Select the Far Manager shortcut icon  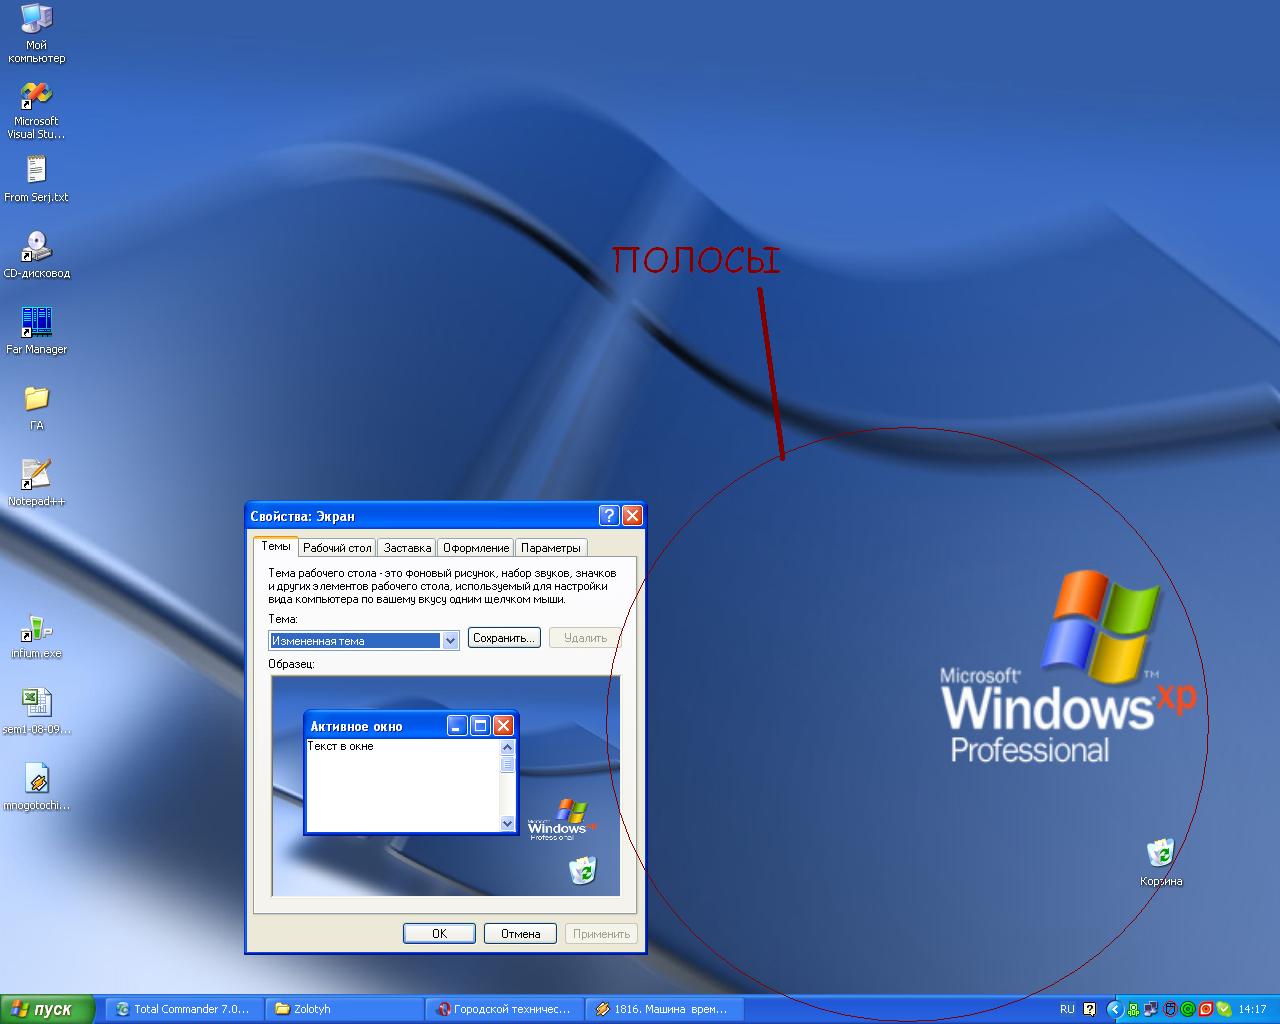(x=36, y=331)
